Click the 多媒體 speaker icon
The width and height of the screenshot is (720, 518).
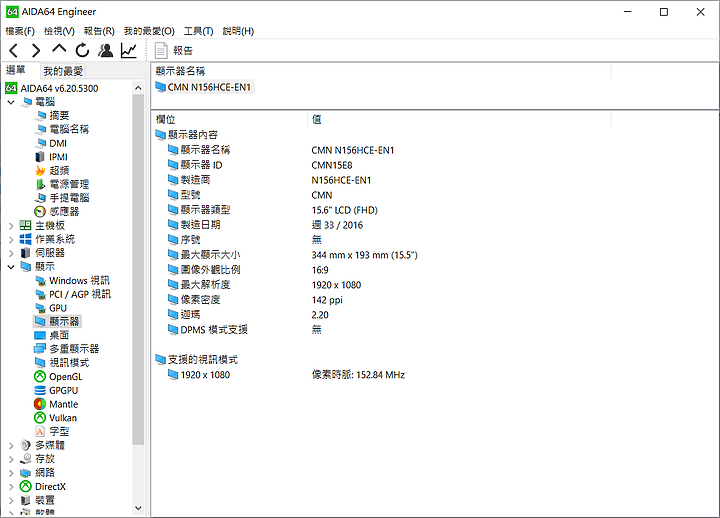(26, 445)
